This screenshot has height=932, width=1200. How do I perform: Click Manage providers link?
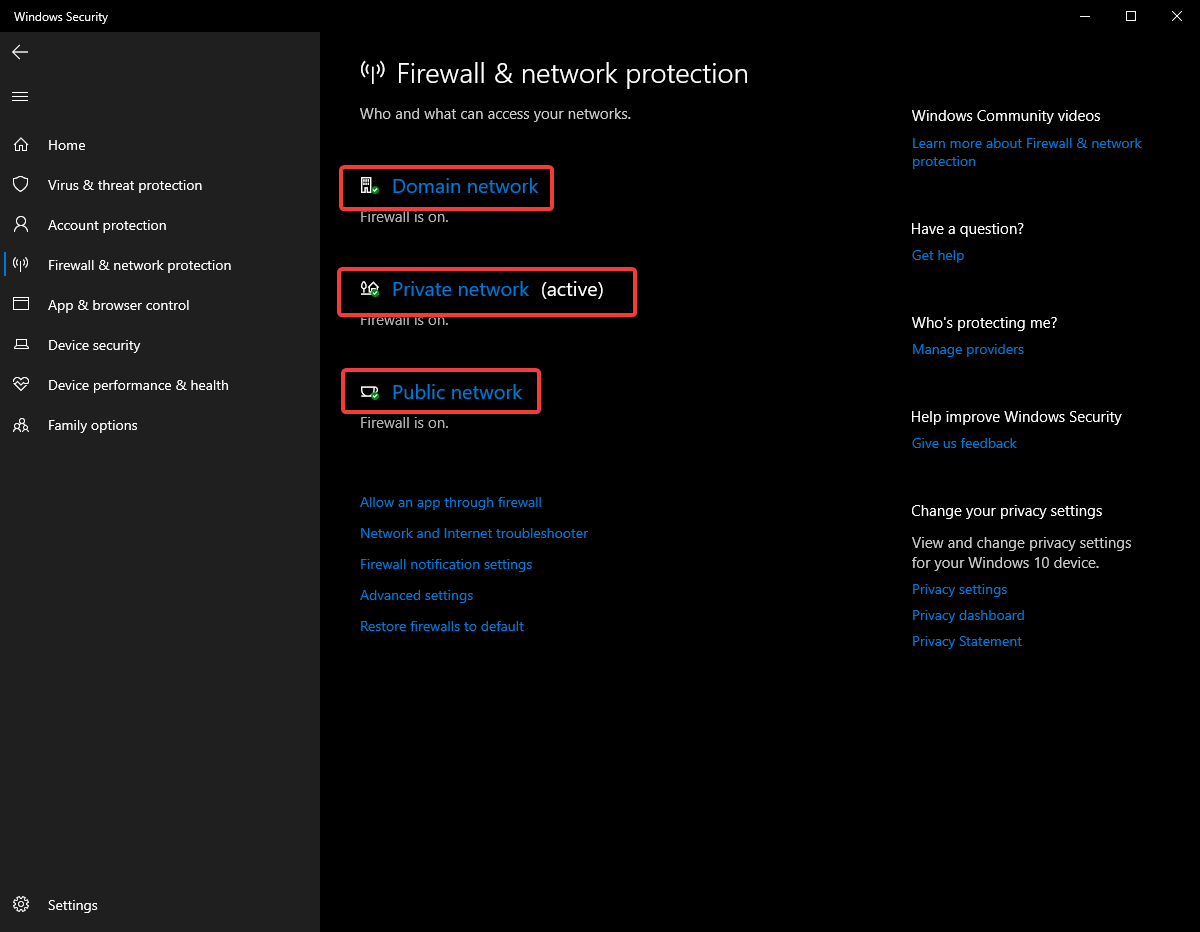coord(967,349)
